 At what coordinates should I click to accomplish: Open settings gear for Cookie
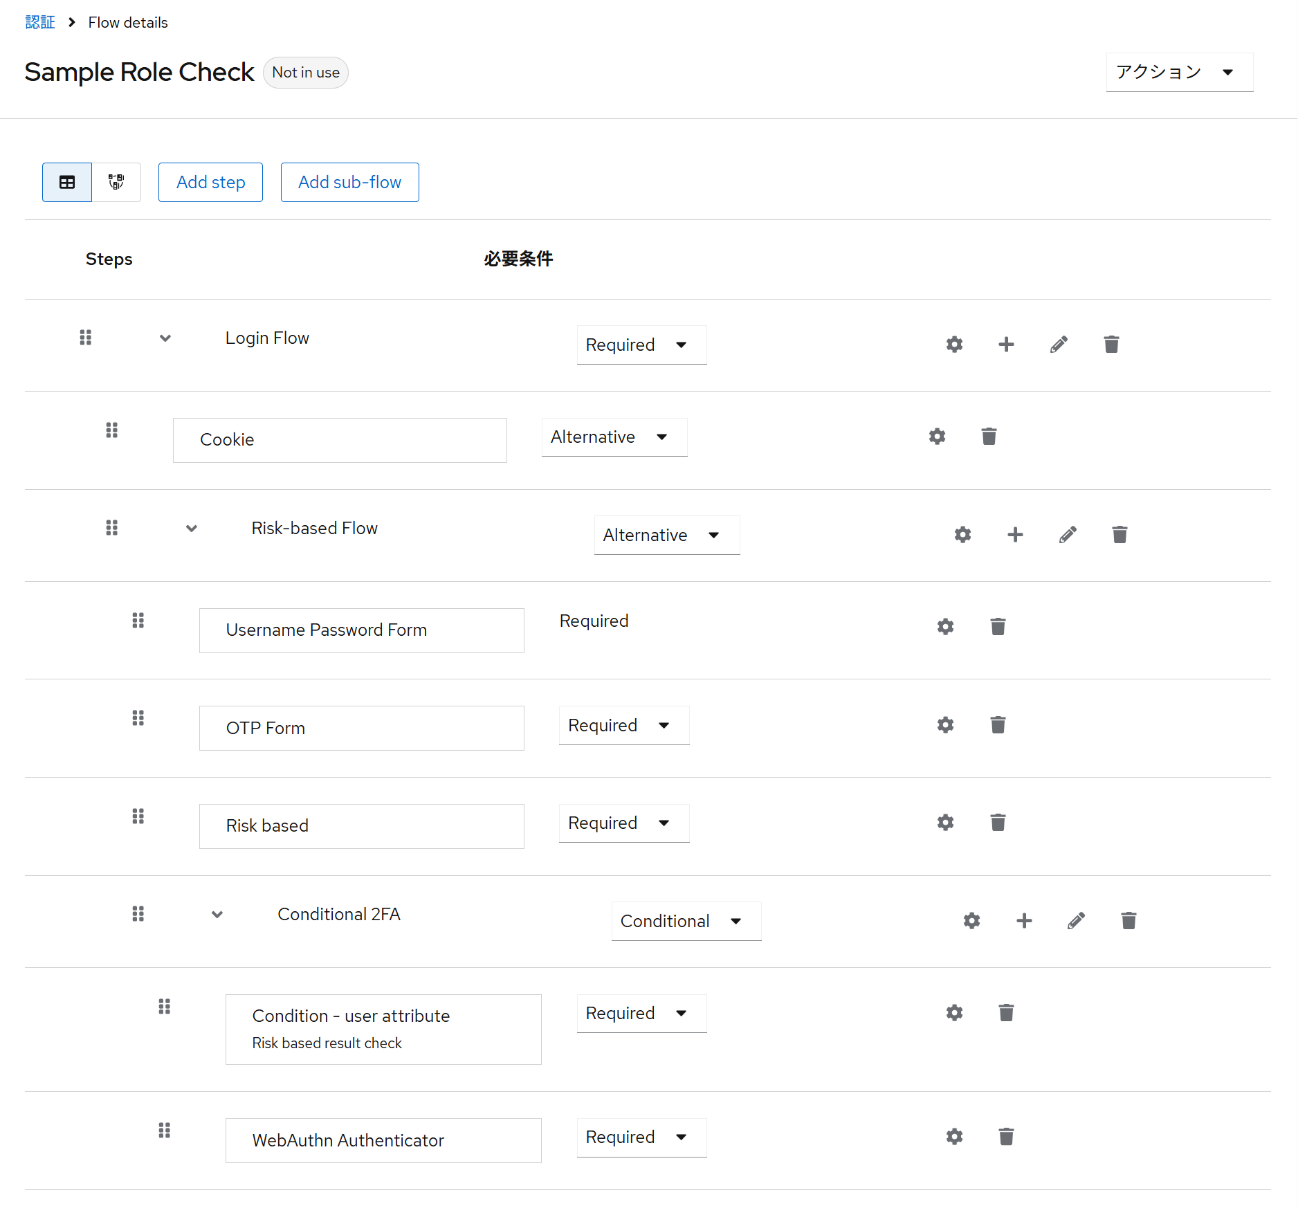[x=937, y=436]
